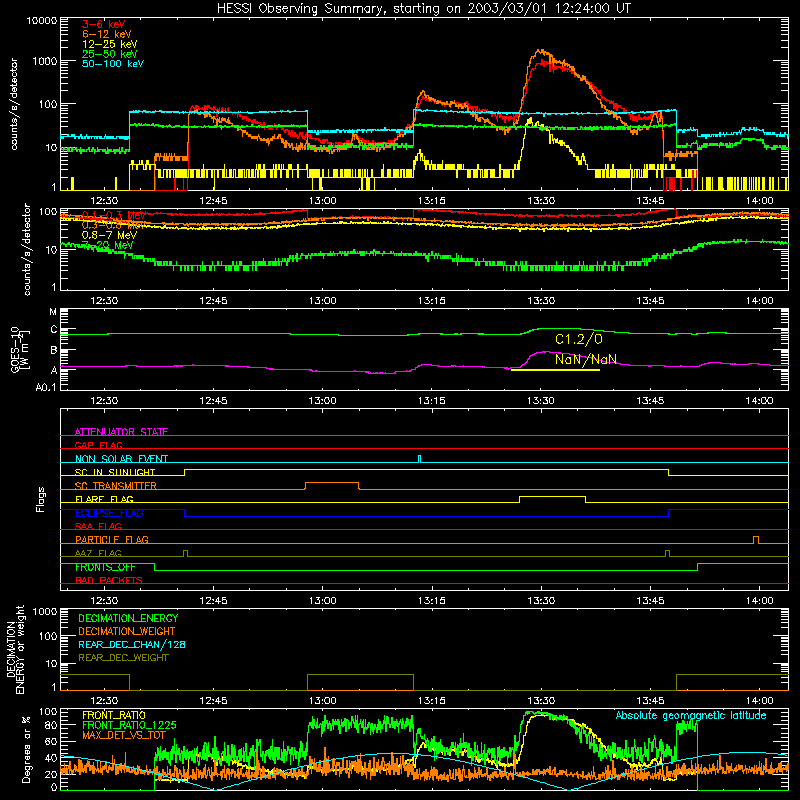
Task: Click the yellow flare interval bar in GOES panel
Action: click(555, 370)
